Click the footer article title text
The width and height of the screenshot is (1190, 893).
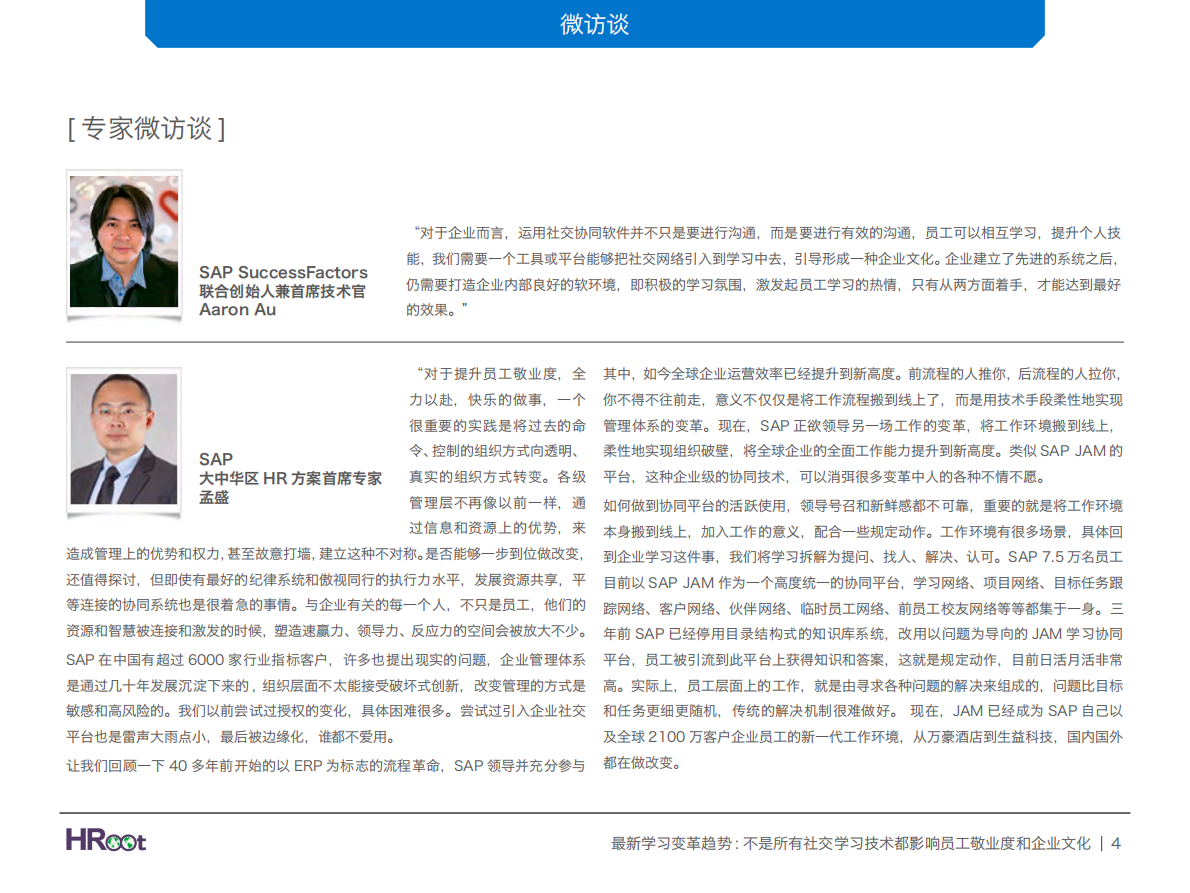click(x=850, y=843)
